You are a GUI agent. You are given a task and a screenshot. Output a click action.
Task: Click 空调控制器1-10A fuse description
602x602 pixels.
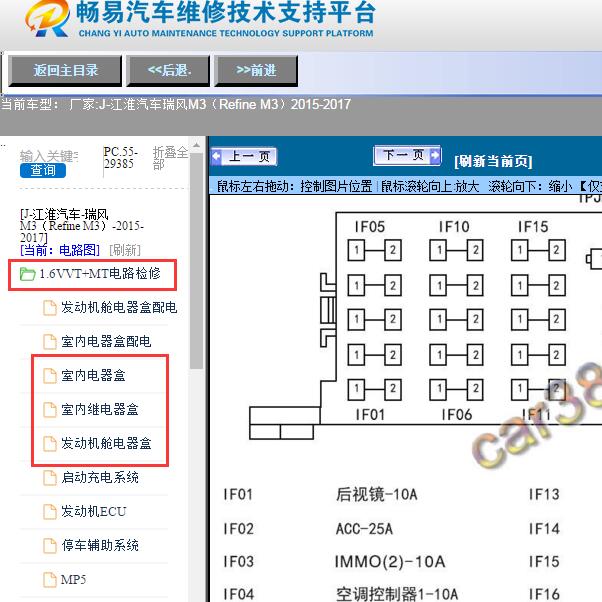coord(397,594)
